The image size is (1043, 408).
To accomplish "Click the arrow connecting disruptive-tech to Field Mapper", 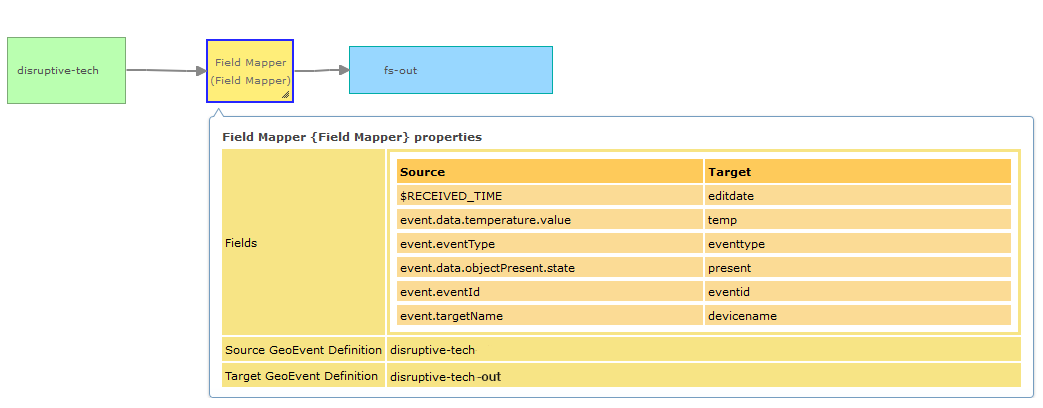I will coord(166,70).
